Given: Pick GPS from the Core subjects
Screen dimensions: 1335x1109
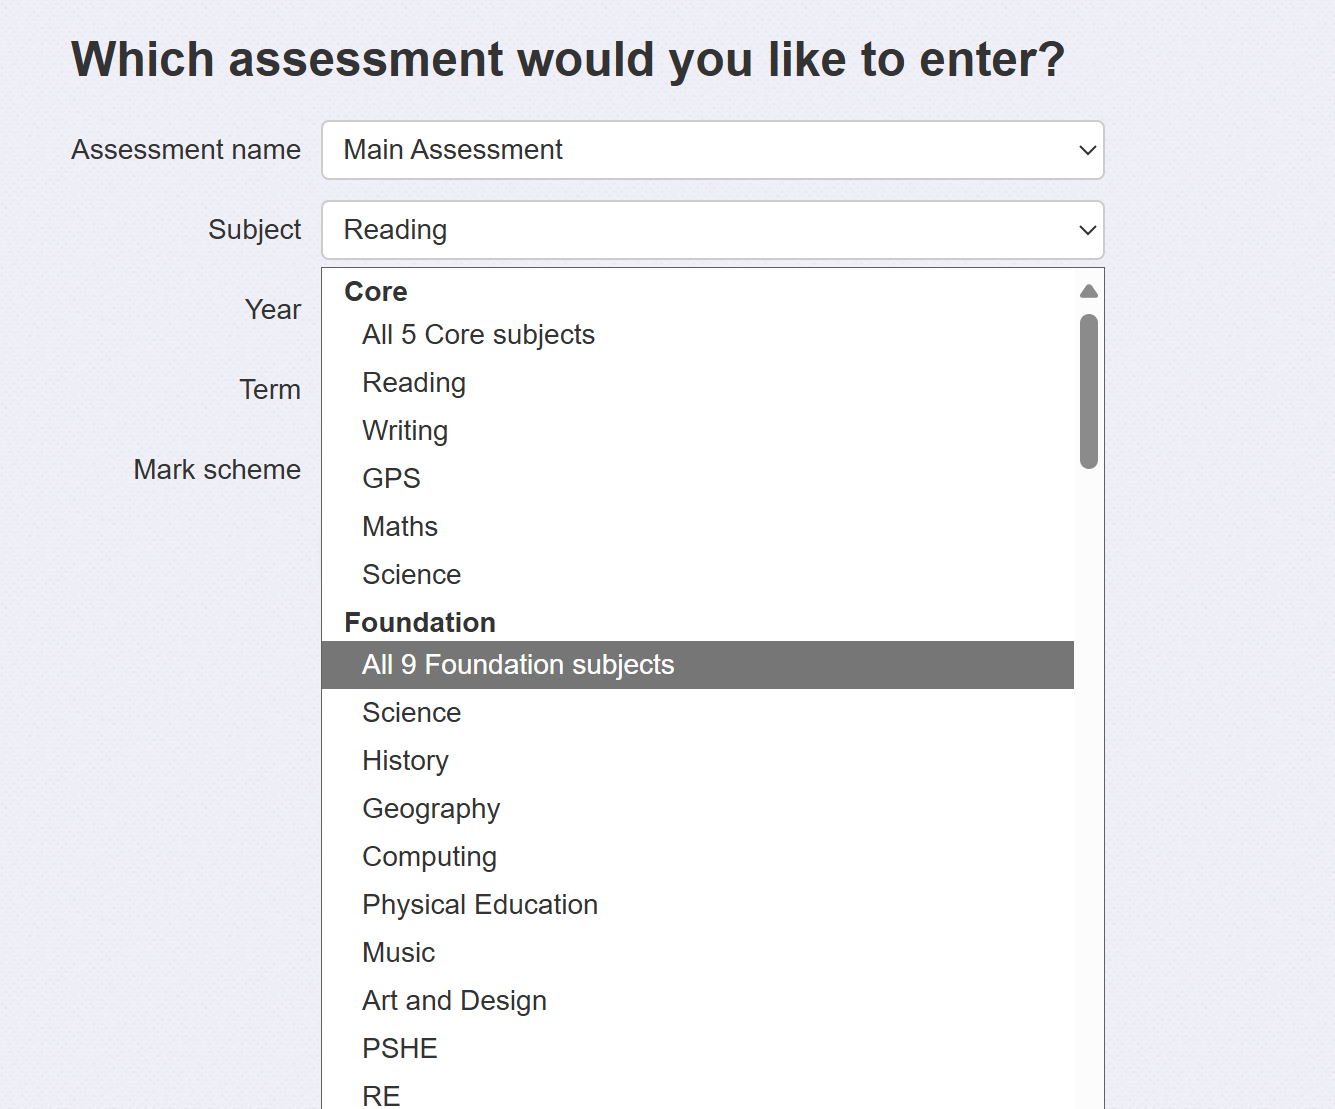Looking at the screenshot, I should pos(391,479).
